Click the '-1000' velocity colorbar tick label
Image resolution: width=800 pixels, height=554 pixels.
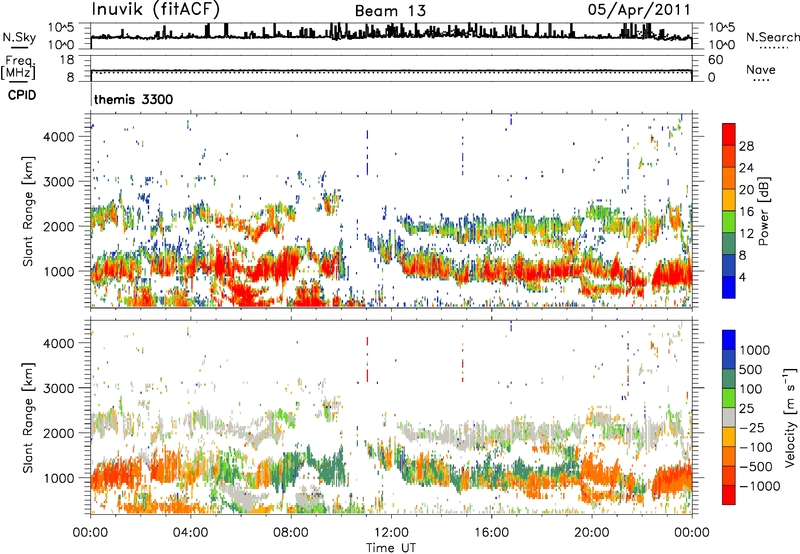(760, 486)
